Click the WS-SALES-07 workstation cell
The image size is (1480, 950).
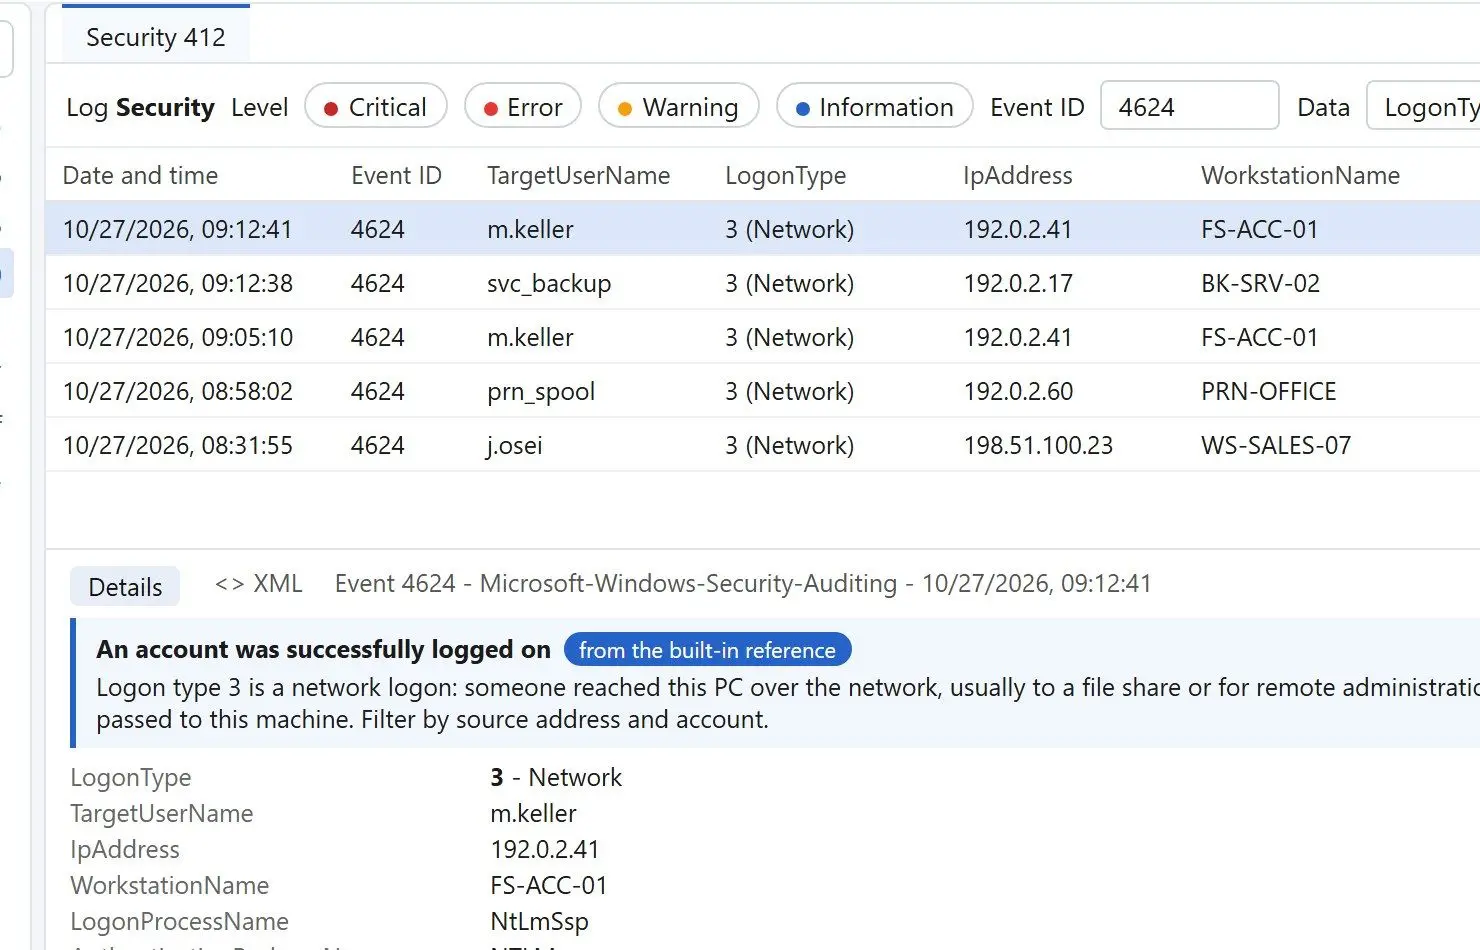click(1276, 445)
